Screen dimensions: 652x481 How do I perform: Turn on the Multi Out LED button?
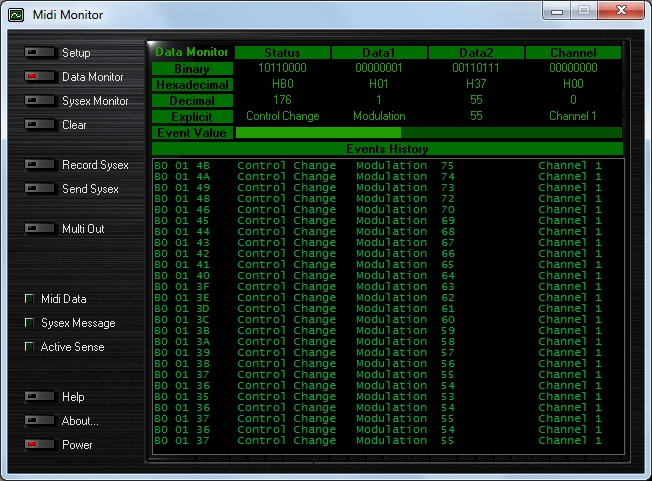(40, 229)
